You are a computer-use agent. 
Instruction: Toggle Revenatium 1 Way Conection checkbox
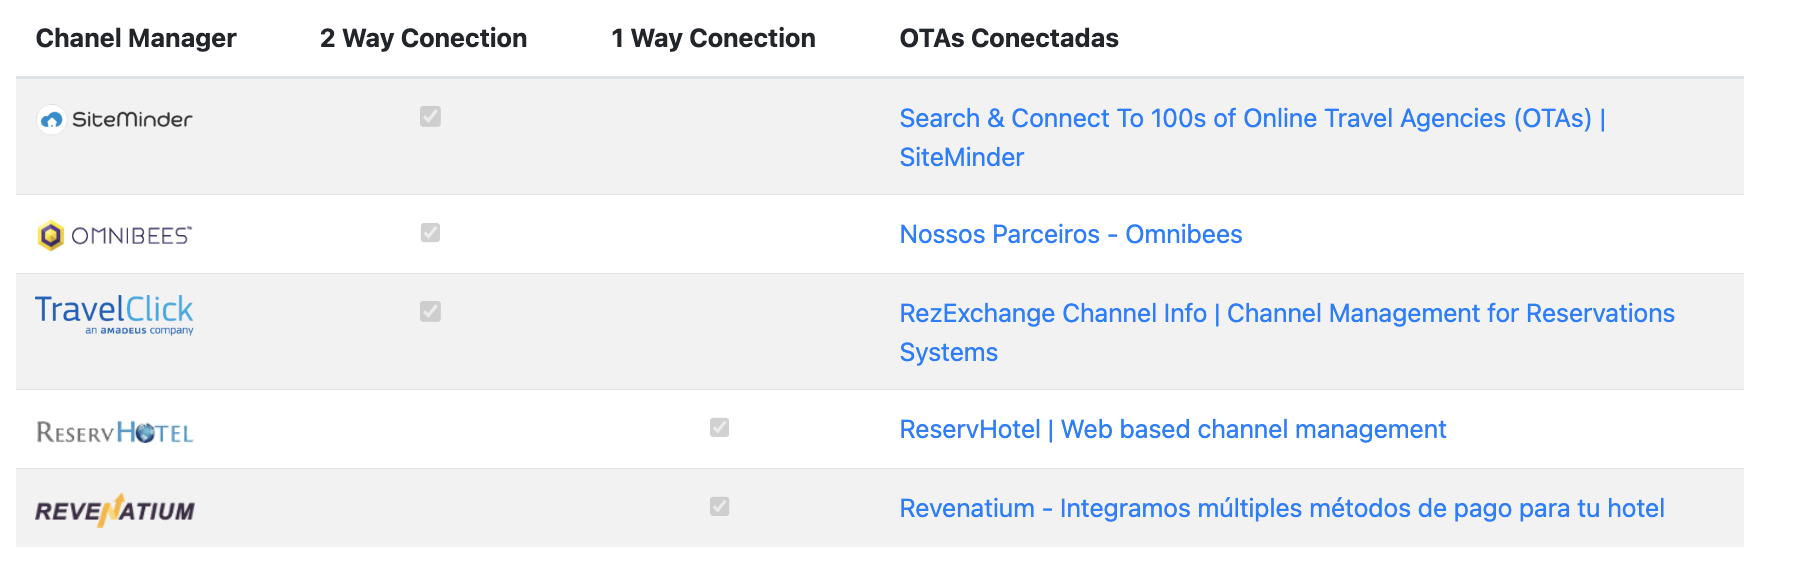click(719, 507)
